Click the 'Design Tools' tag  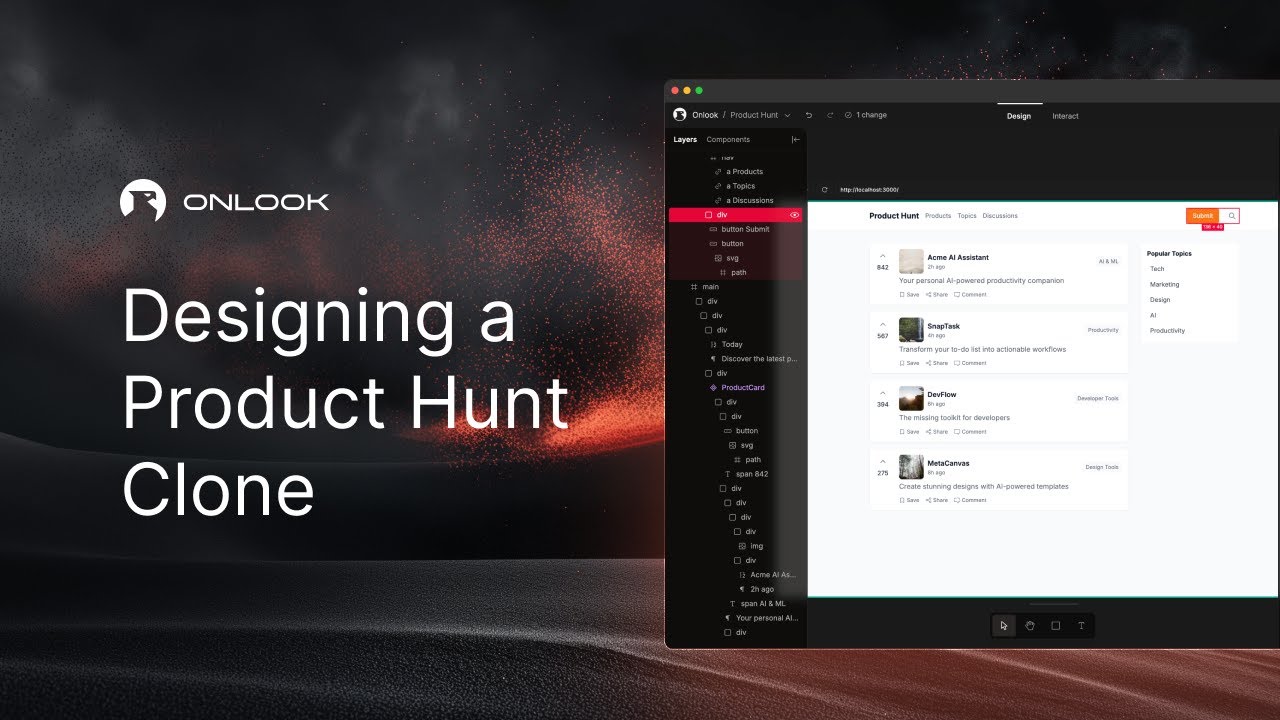point(1102,467)
